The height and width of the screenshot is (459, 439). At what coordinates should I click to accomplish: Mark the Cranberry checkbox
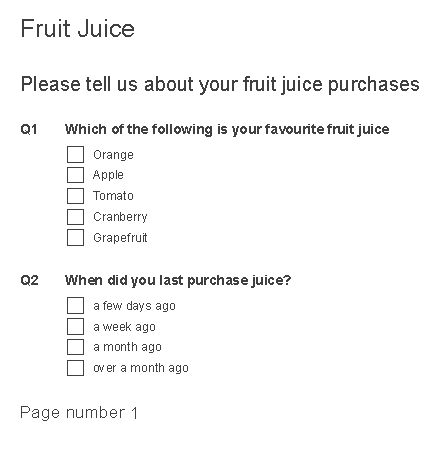[x=75, y=217]
